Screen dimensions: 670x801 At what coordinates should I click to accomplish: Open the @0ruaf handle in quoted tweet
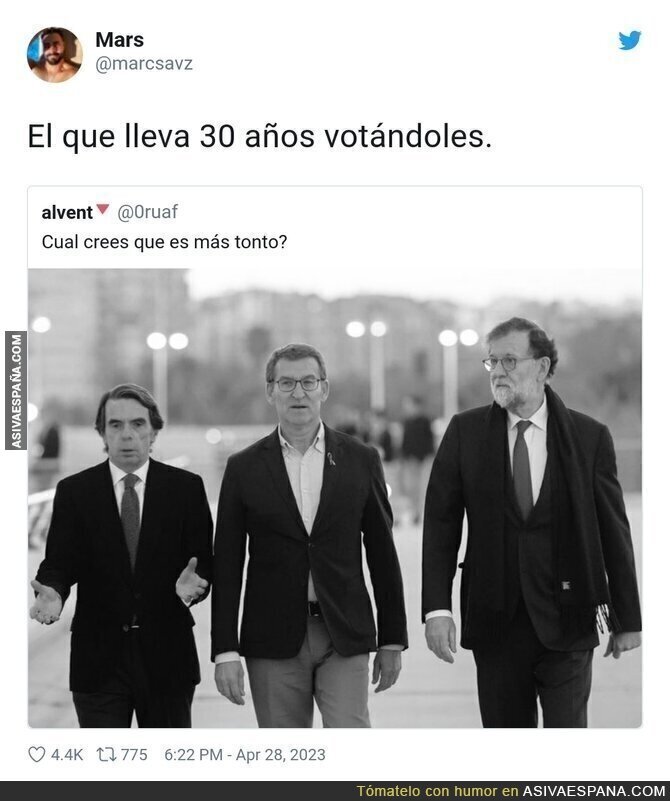pos(148,212)
